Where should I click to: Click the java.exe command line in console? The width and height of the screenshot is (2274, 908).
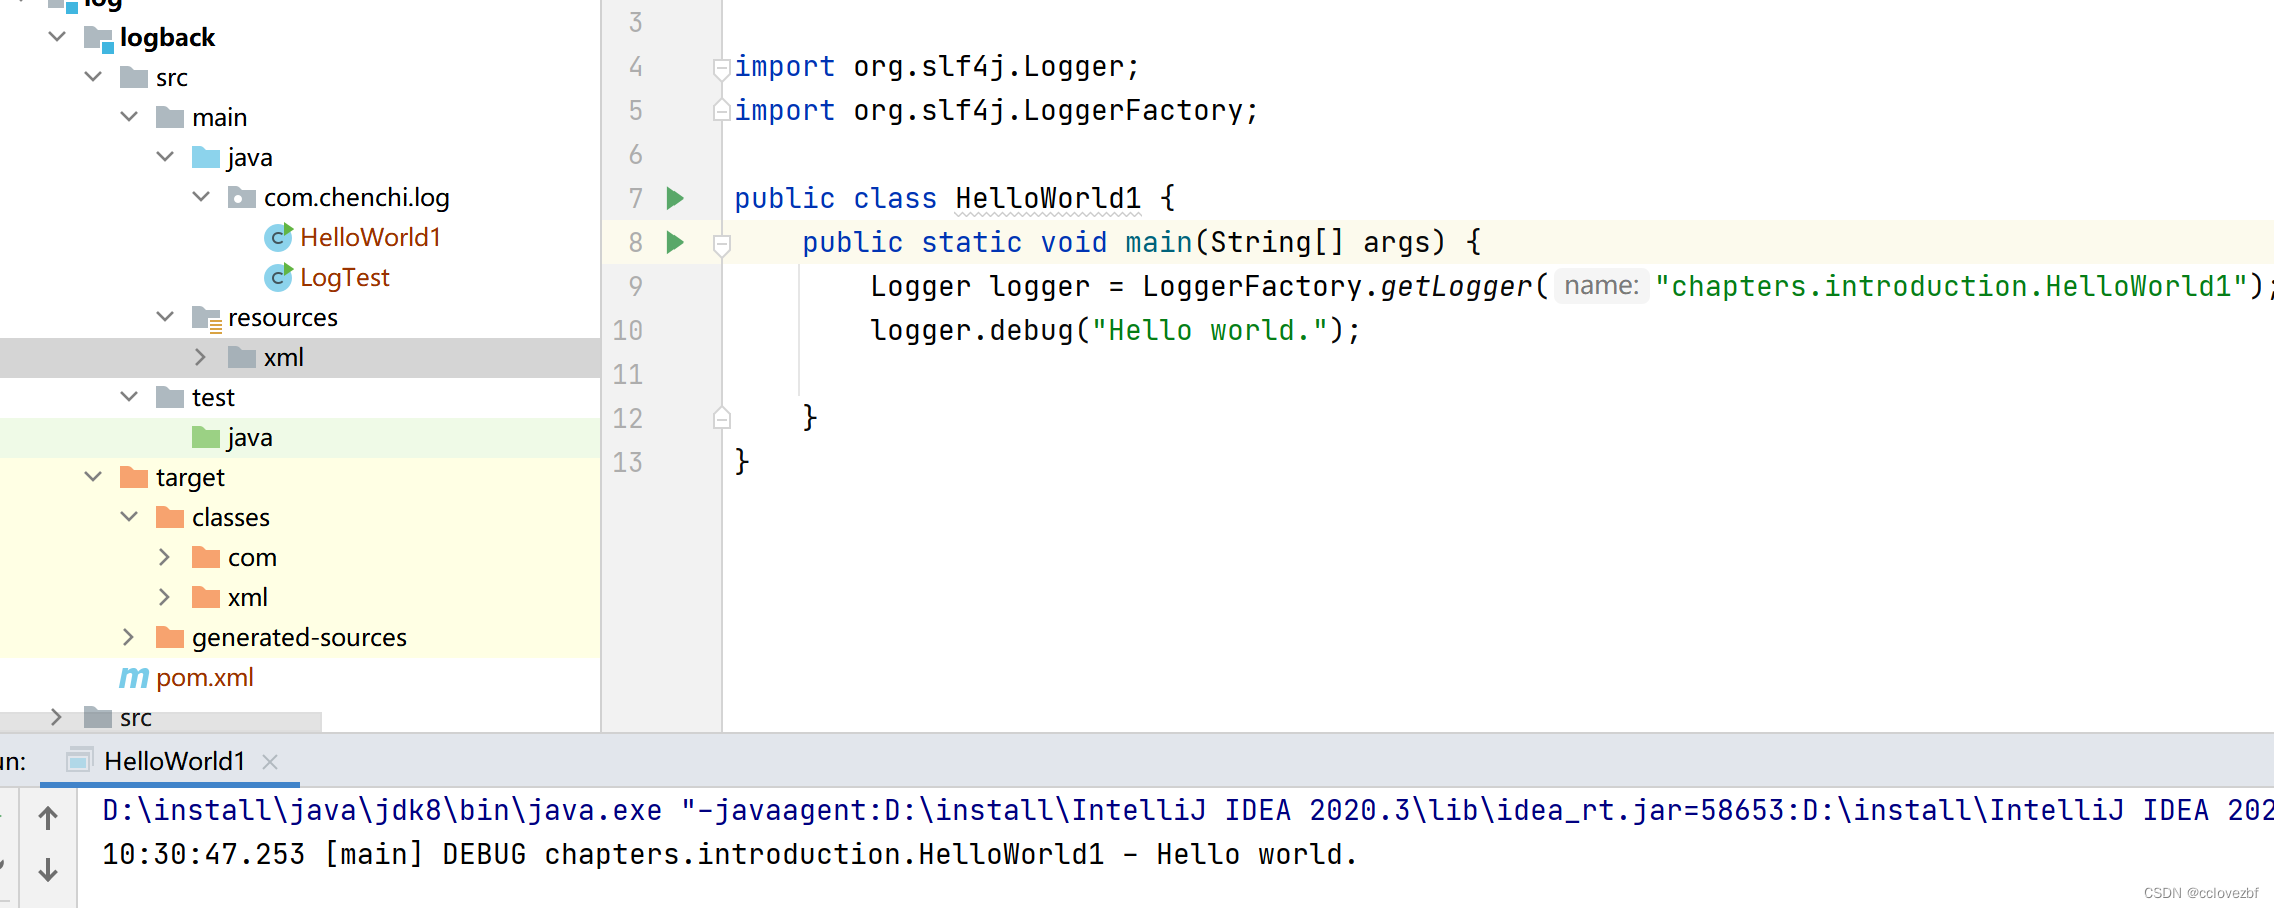(1187, 810)
